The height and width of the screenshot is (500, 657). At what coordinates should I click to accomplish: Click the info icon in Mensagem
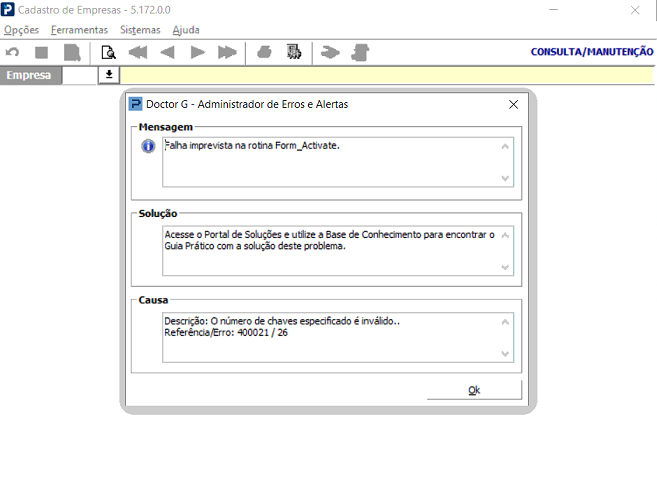point(148,146)
